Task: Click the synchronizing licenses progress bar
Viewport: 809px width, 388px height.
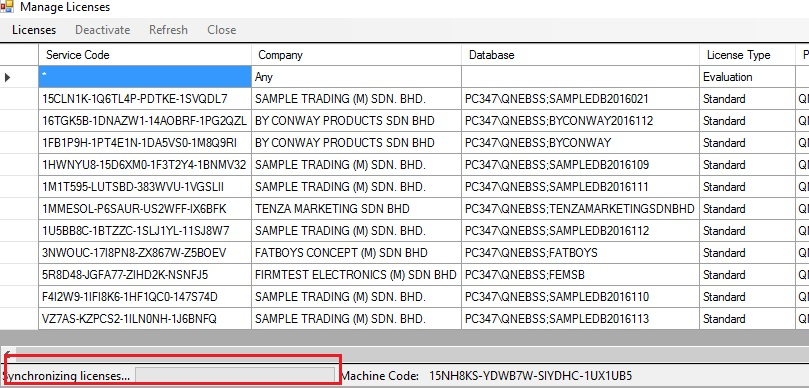Action: 235,376
